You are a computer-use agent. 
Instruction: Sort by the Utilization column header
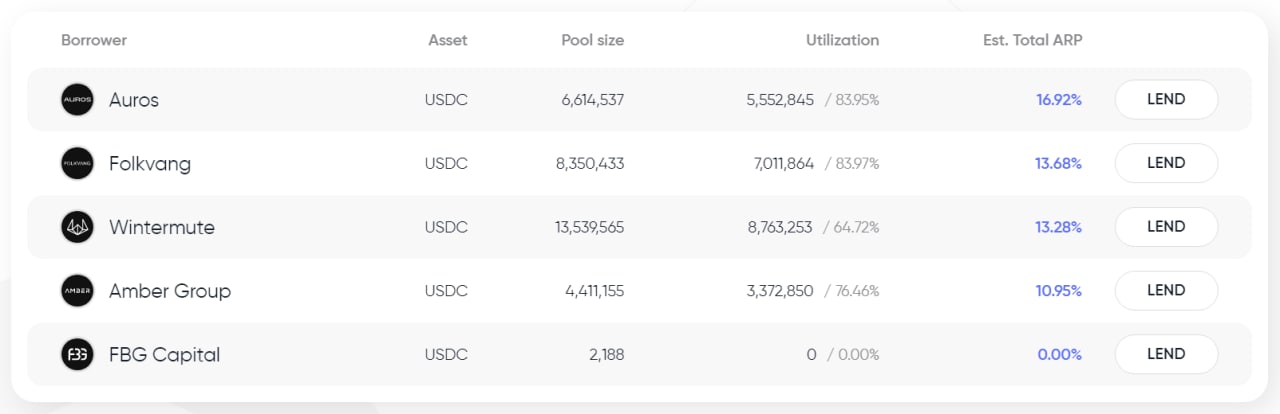point(842,41)
